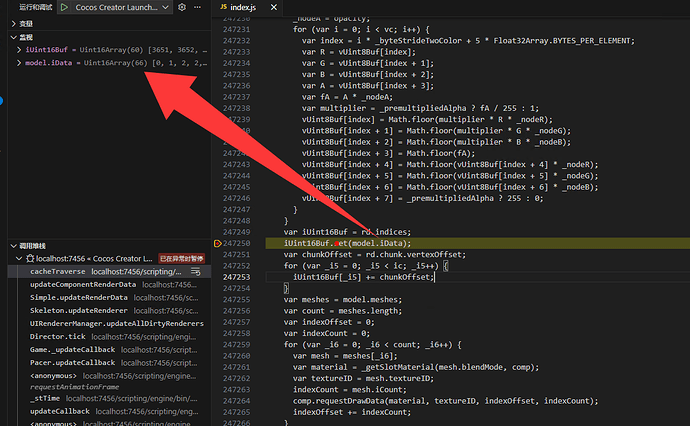
Task: Open debug view more actions ellipsis
Action: click(x=198, y=7)
